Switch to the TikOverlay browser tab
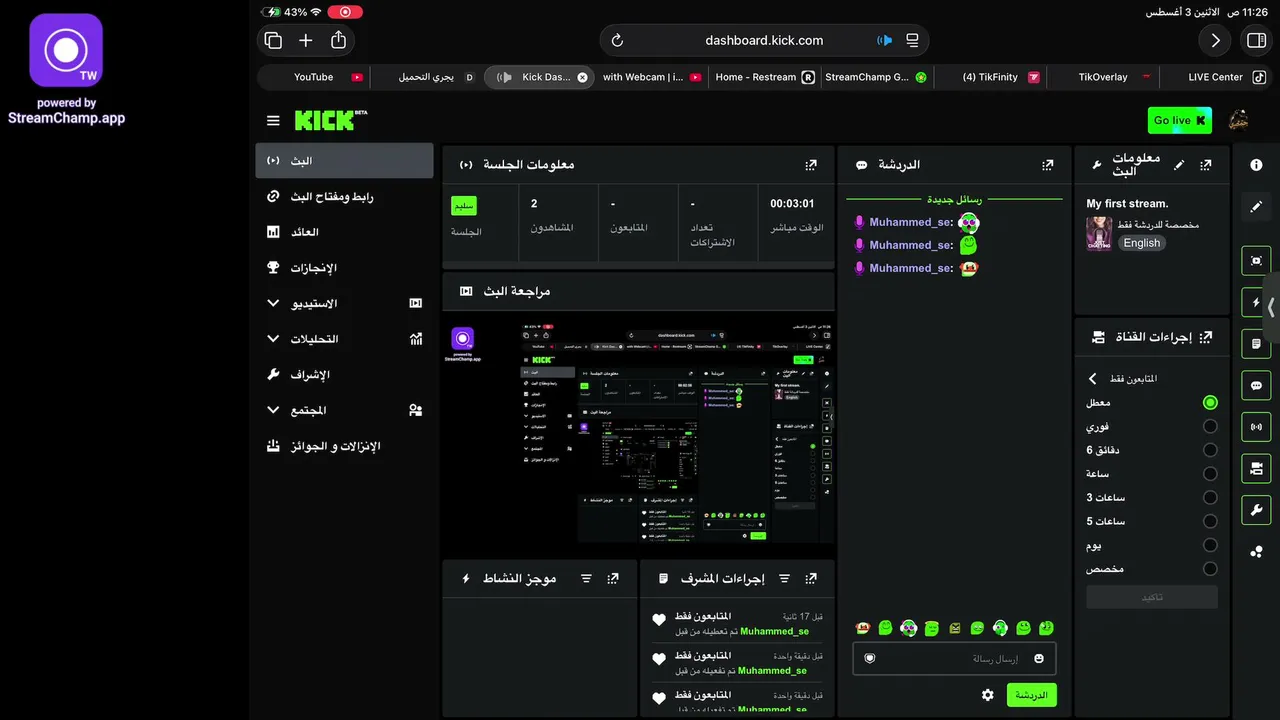 tap(1104, 77)
